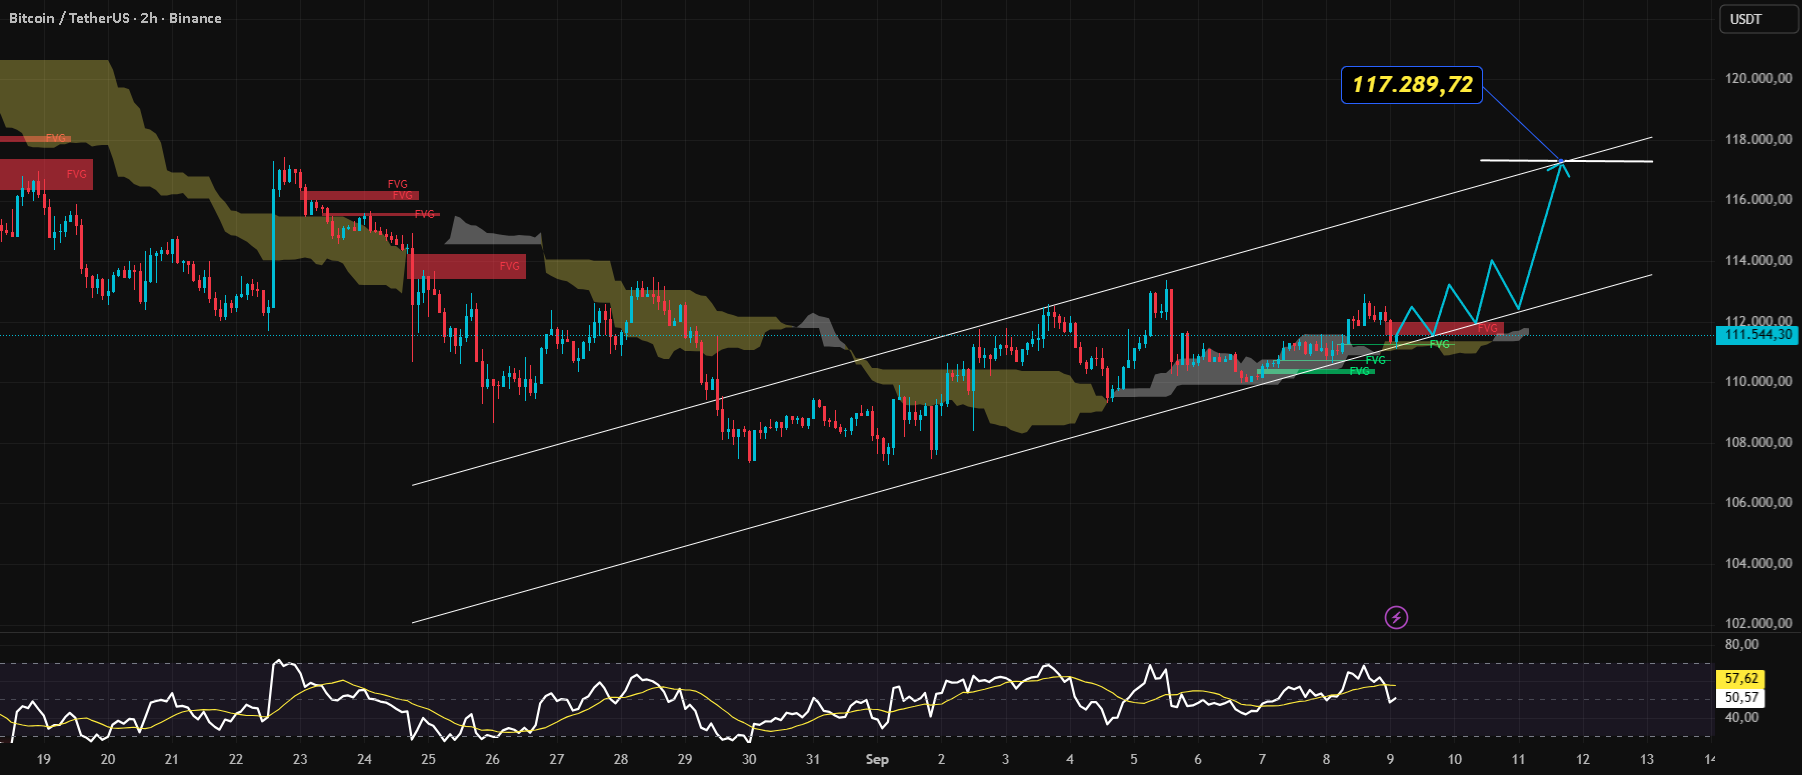Open the USDT currency selector

[x=1758, y=19]
